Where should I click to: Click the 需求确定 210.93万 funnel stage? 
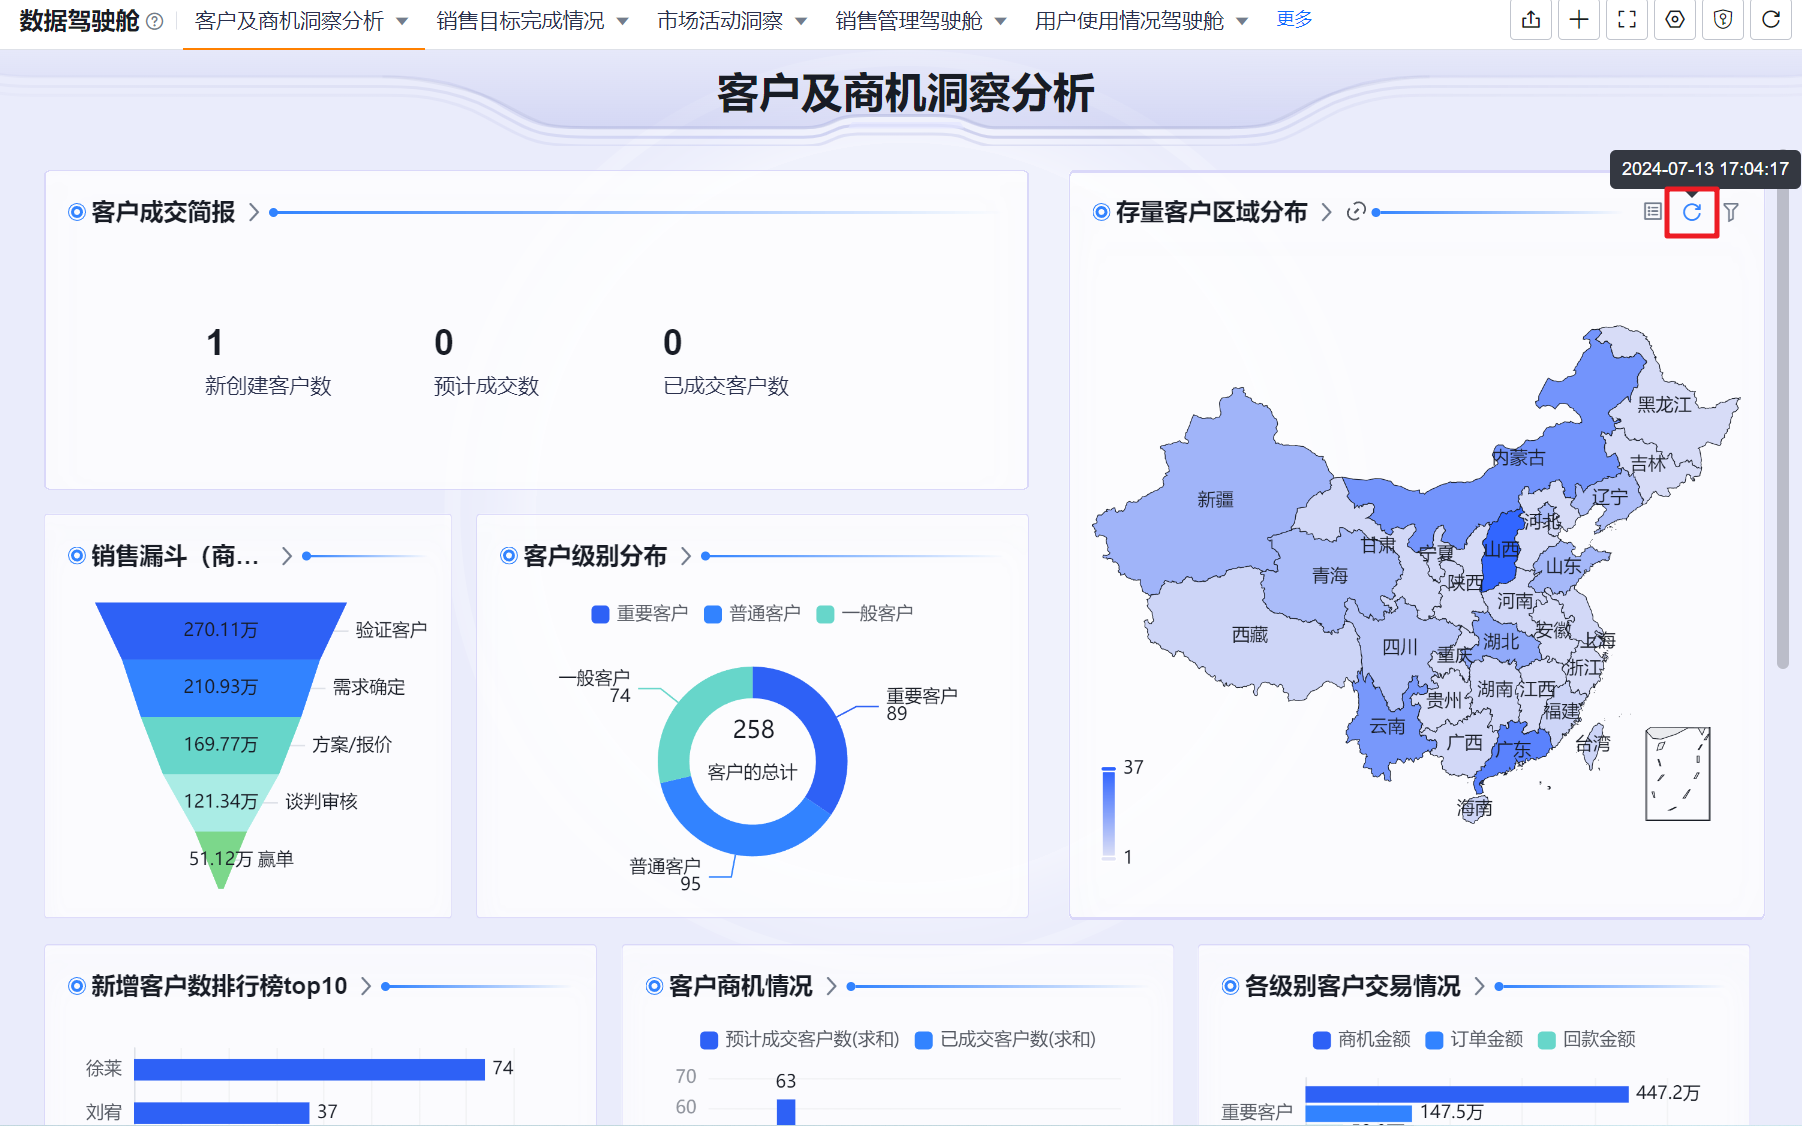point(221,687)
